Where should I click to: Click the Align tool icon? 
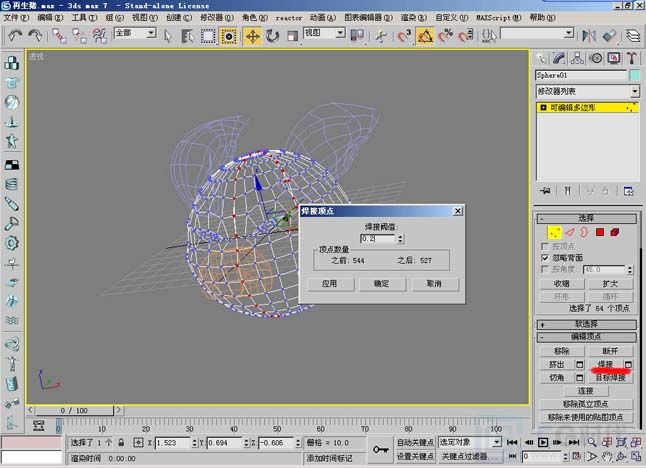609,36
